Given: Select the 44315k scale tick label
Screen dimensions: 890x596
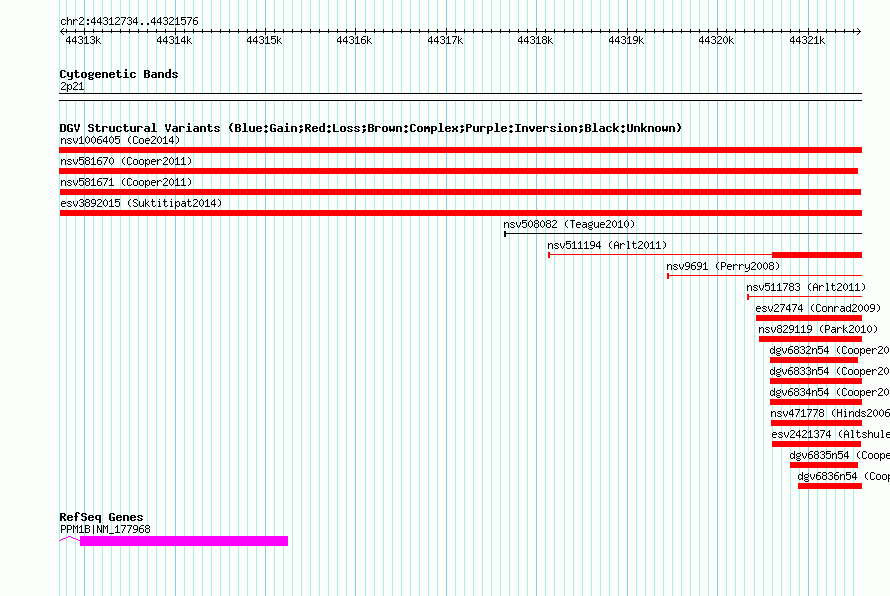Looking at the screenshot, I should coord(264,40).
